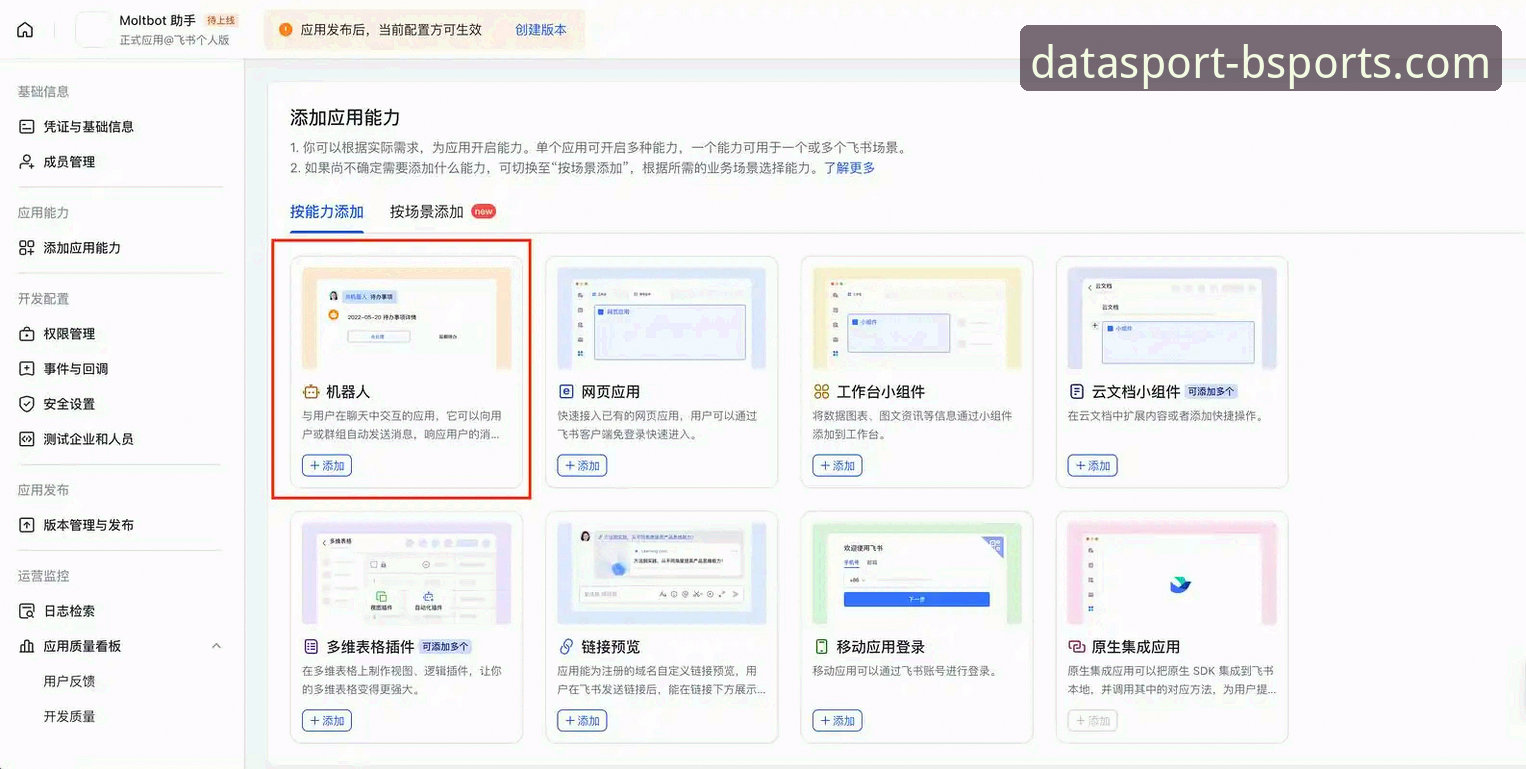Open 添加应用能力 sidebar icon
Image resolution: width=1526 pixels, height=769 pixels.
(27, 248)
